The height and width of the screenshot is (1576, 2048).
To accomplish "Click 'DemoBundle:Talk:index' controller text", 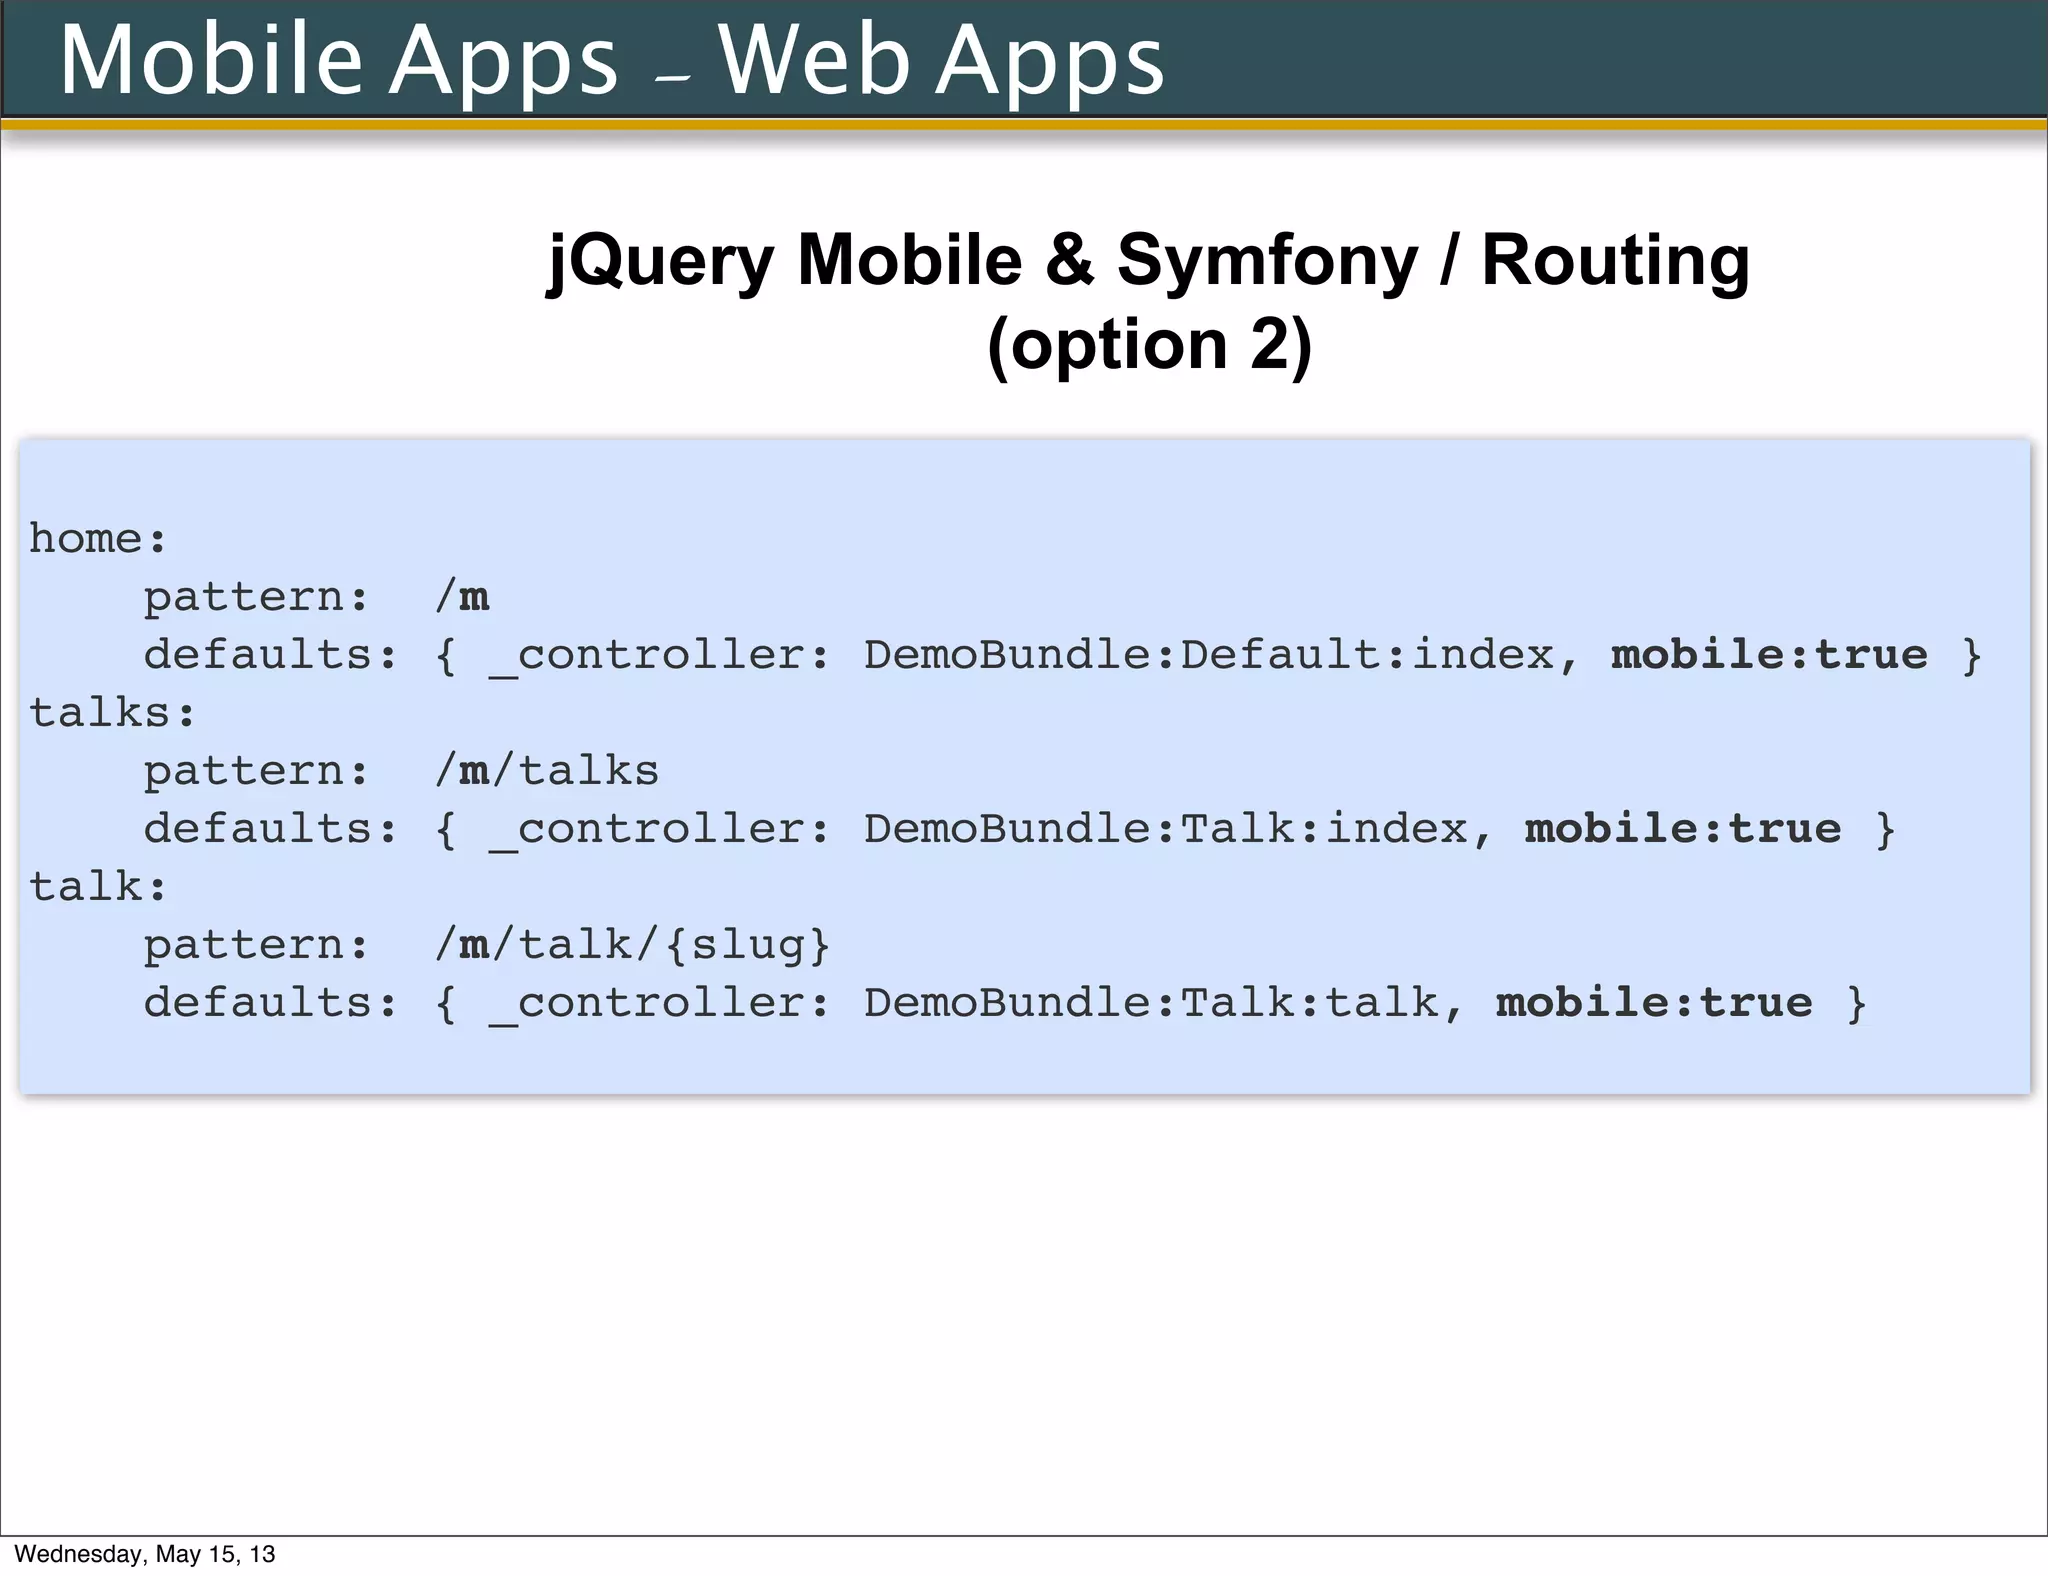I will click(1165, 829).
